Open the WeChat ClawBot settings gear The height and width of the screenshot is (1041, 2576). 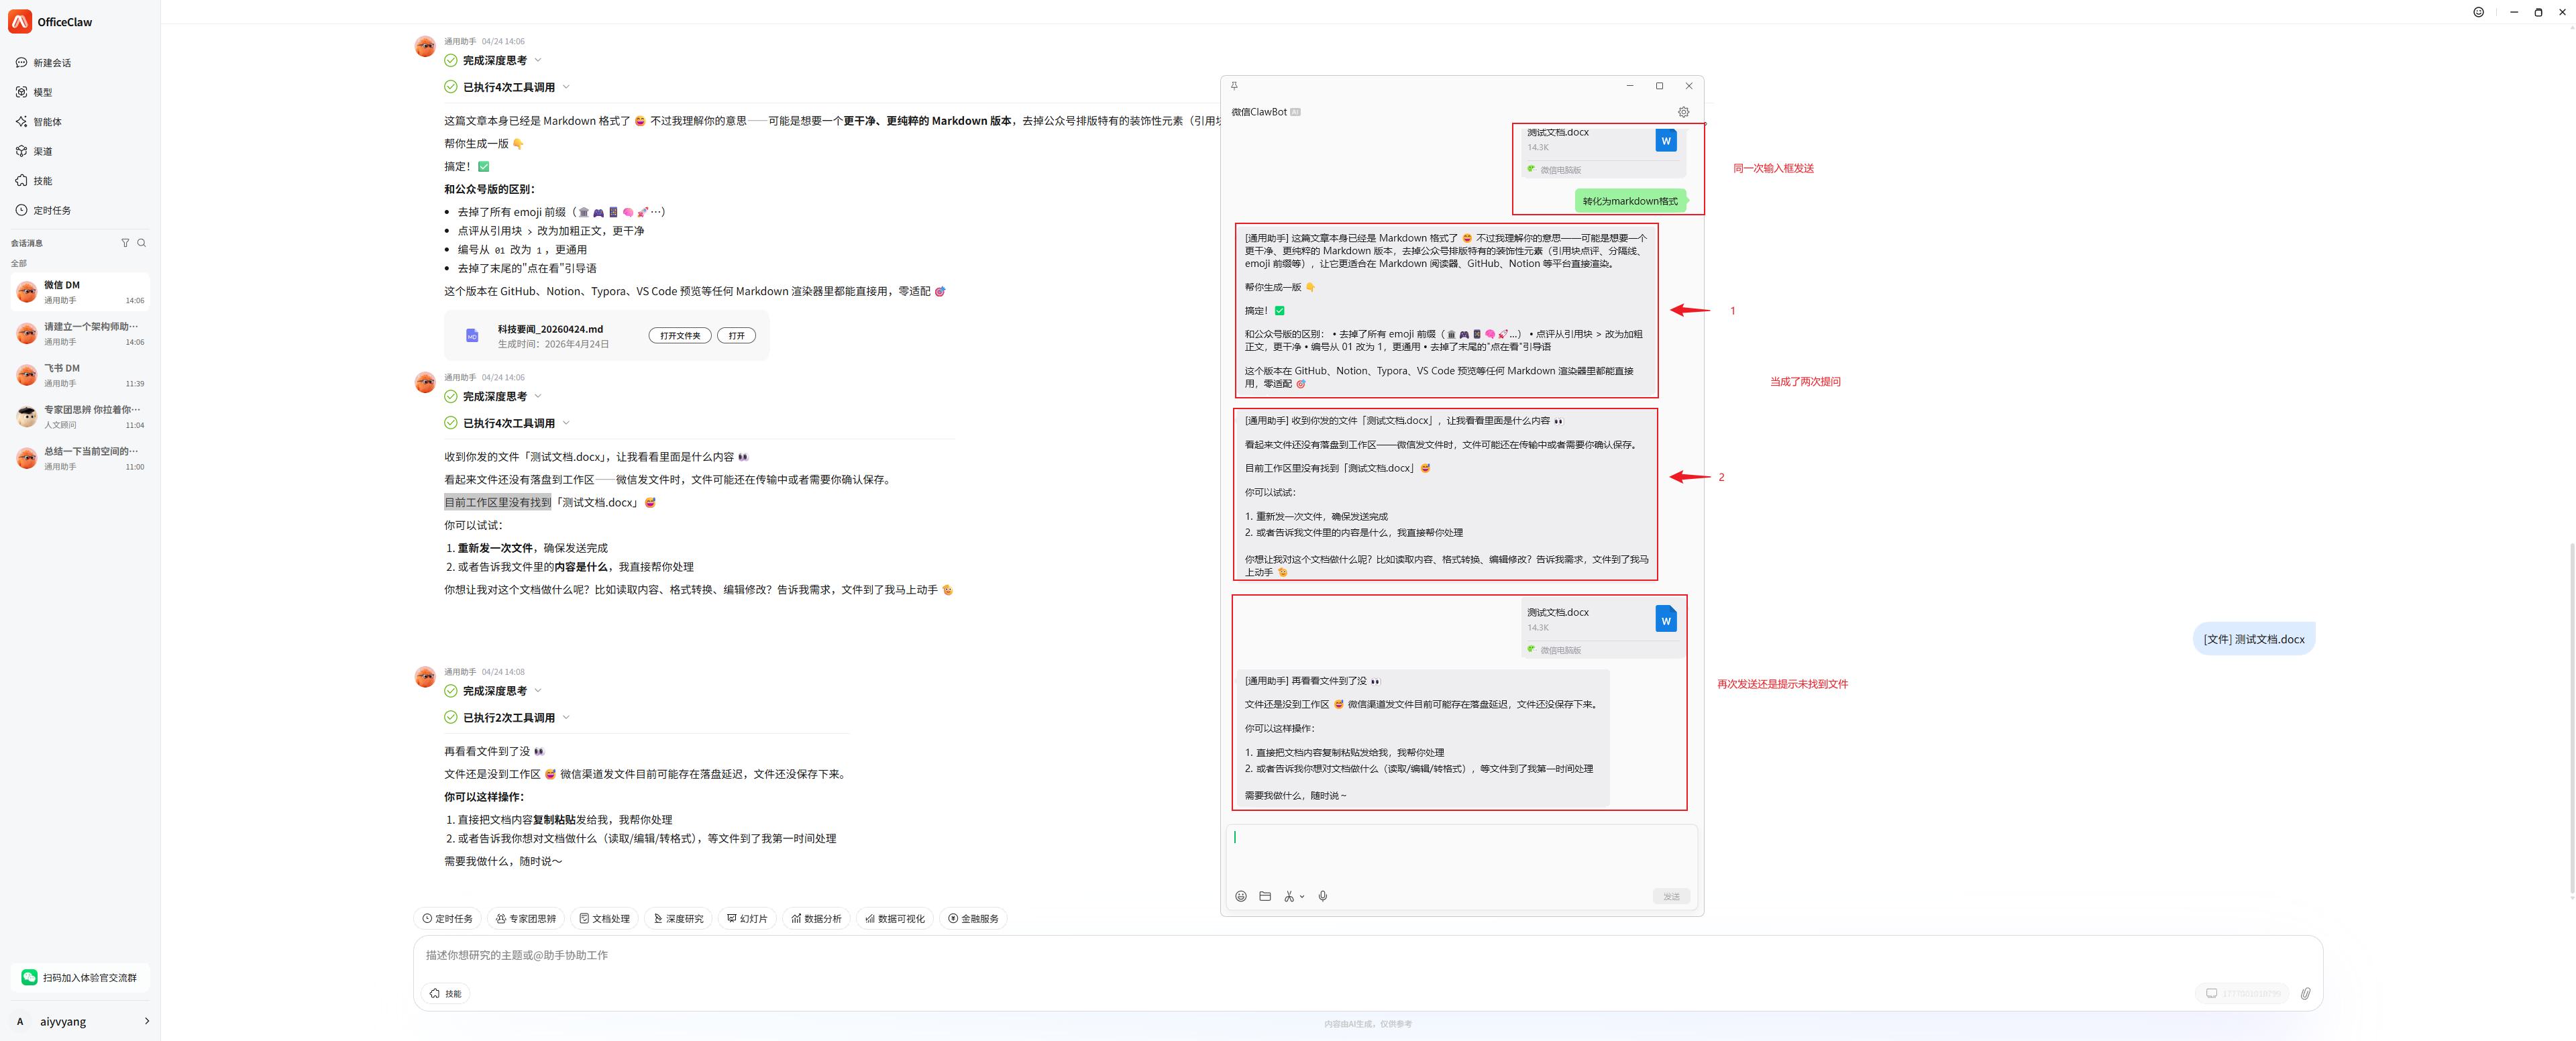pyautogui.click(x=1684, y=112)
